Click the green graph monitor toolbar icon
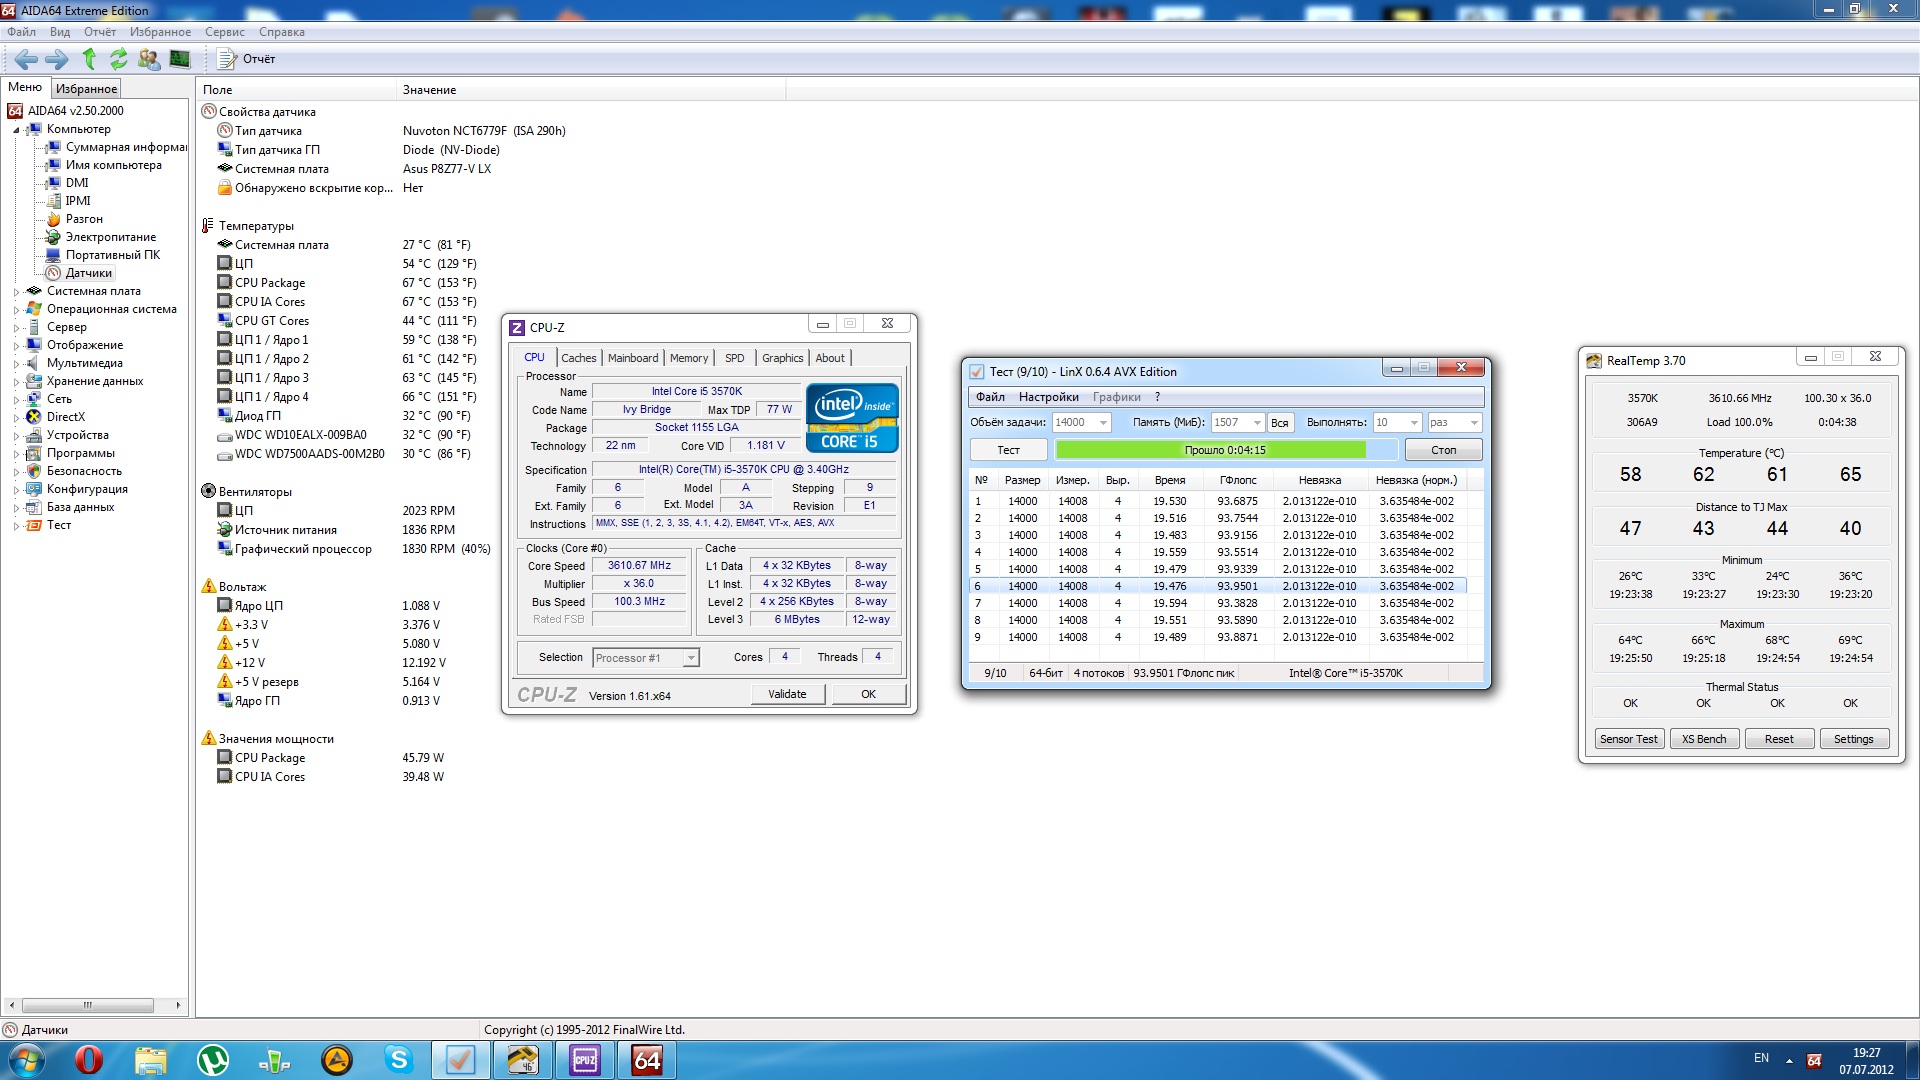 [x=180, y=59]
